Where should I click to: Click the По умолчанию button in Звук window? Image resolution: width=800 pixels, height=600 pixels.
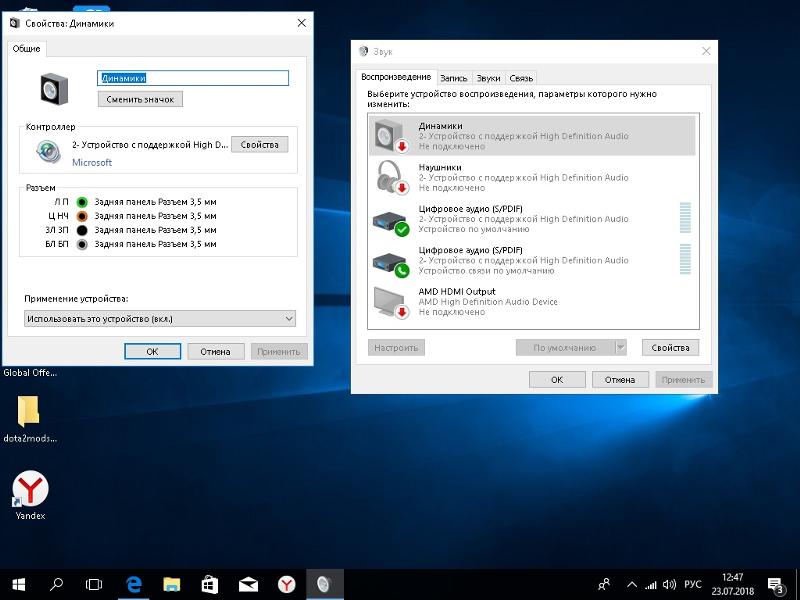[565, 347]
